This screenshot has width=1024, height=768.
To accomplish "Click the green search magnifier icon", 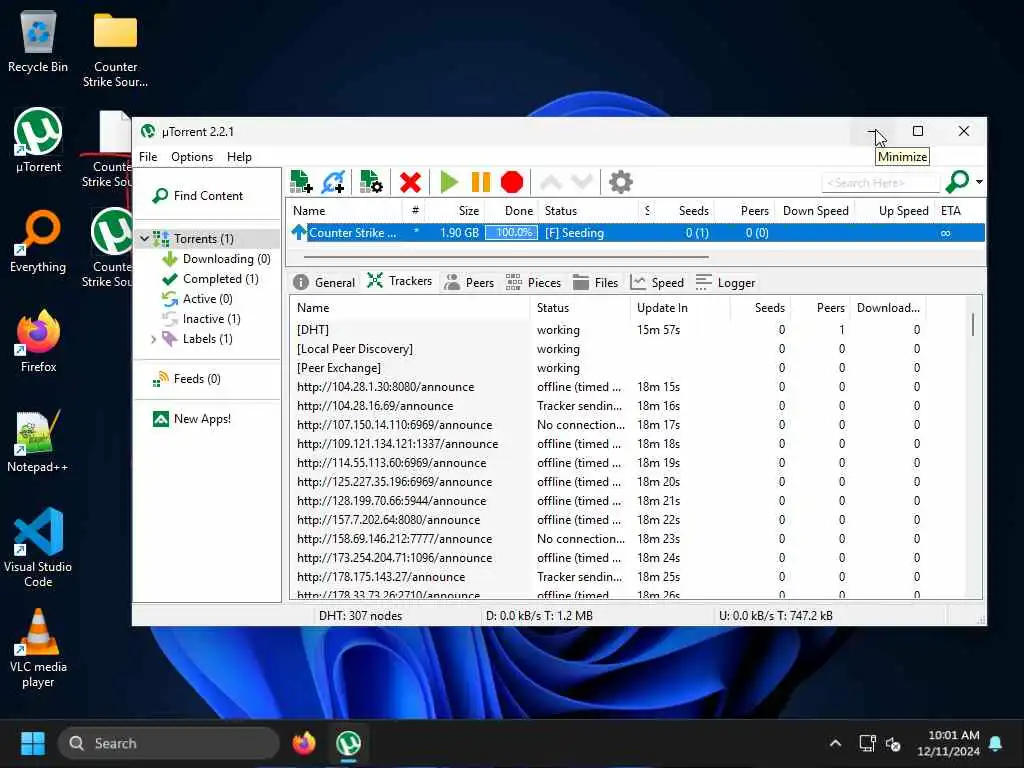I will pyautogui.click(x=957, y=182).
